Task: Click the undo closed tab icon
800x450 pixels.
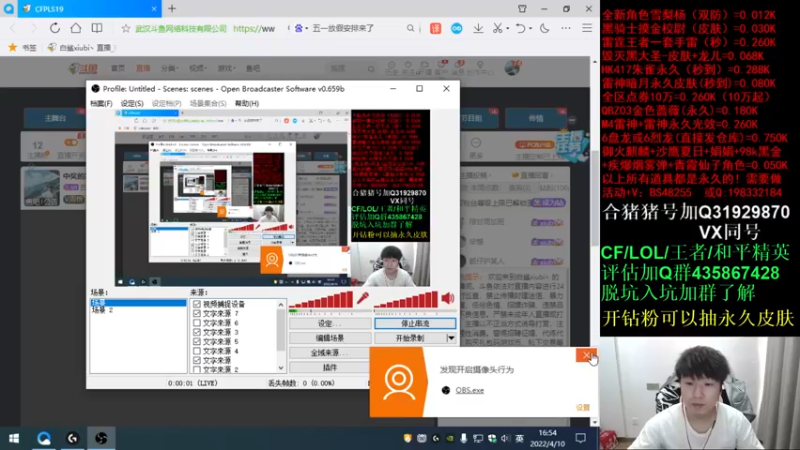Action: click(x=520, y=29)
